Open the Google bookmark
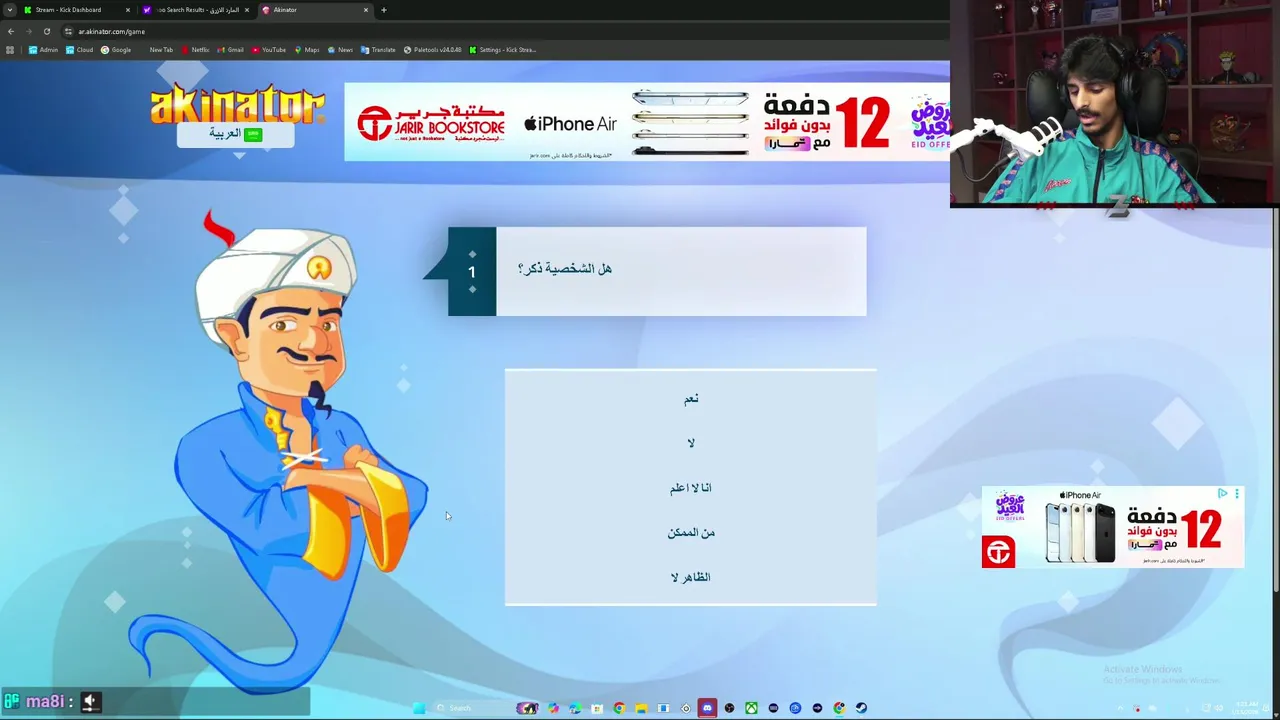 pos(116,50)
